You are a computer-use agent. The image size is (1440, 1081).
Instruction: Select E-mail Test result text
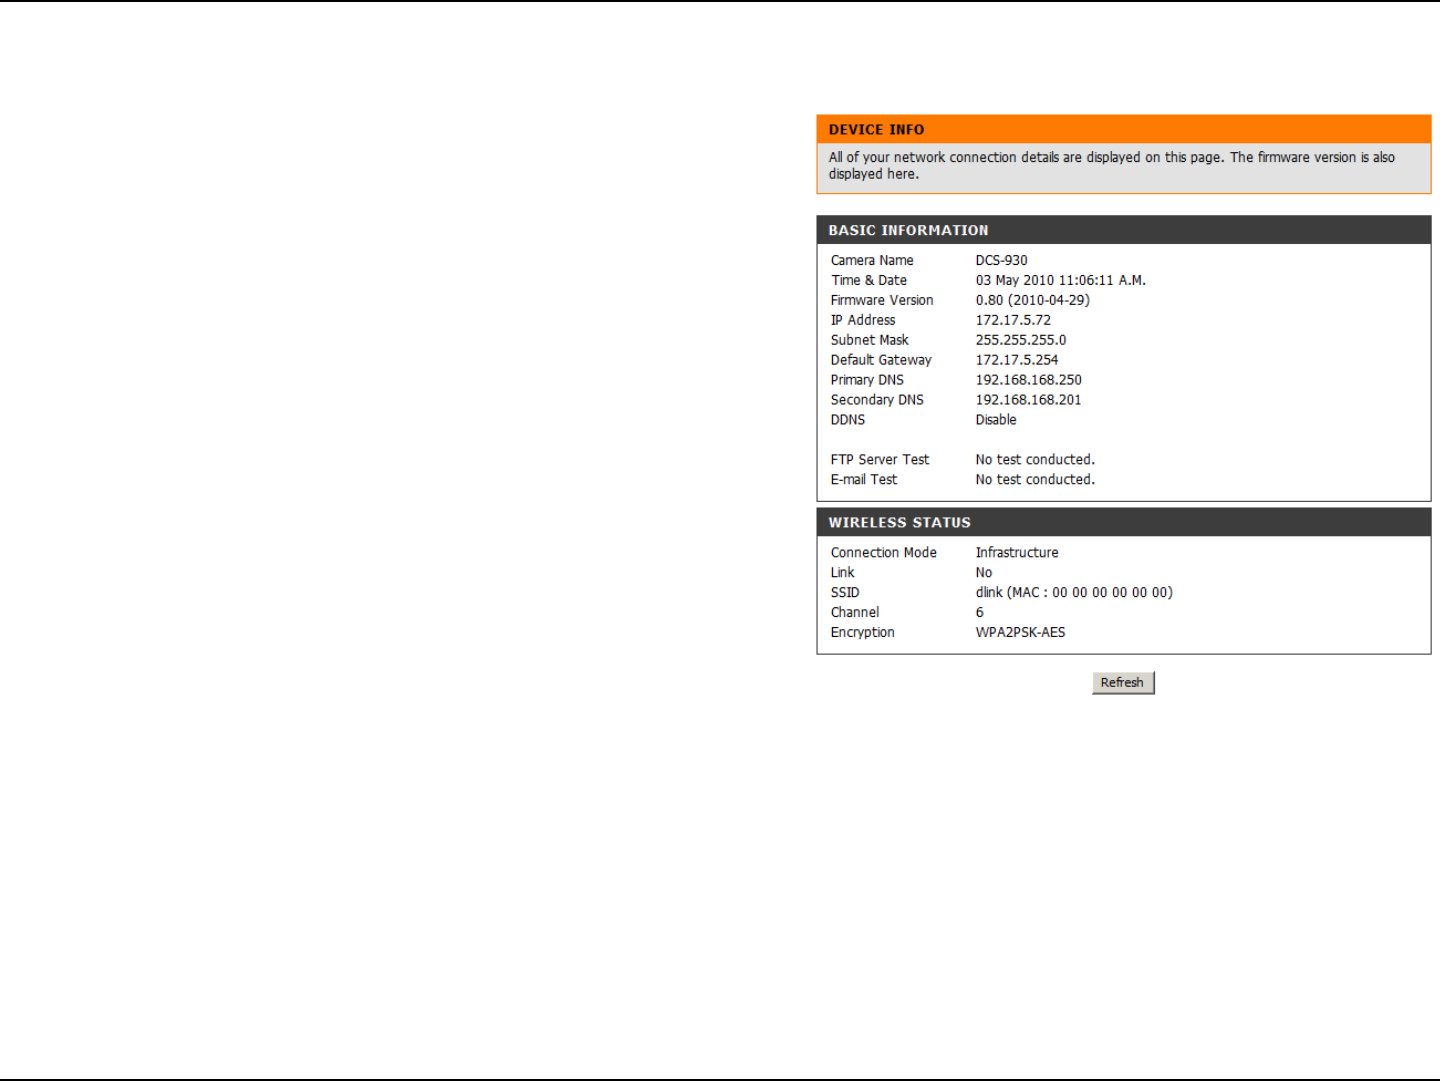1035,480
